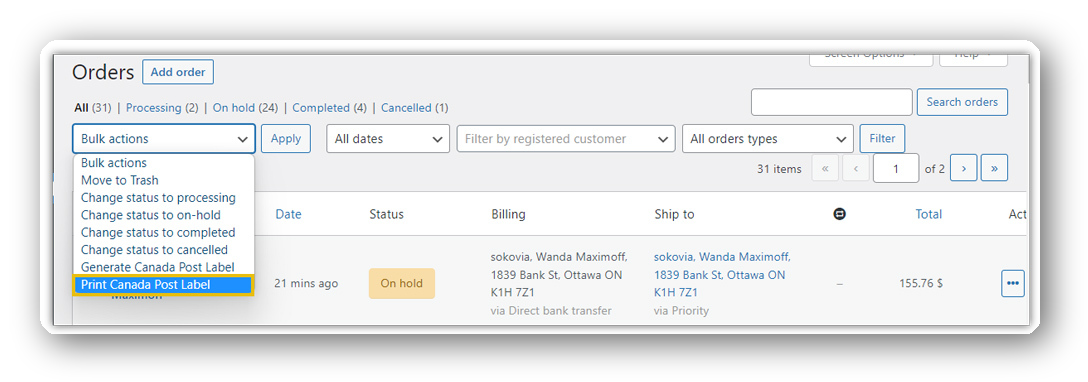
Task: Click the current page number field
Action: [x=896, y=168]
